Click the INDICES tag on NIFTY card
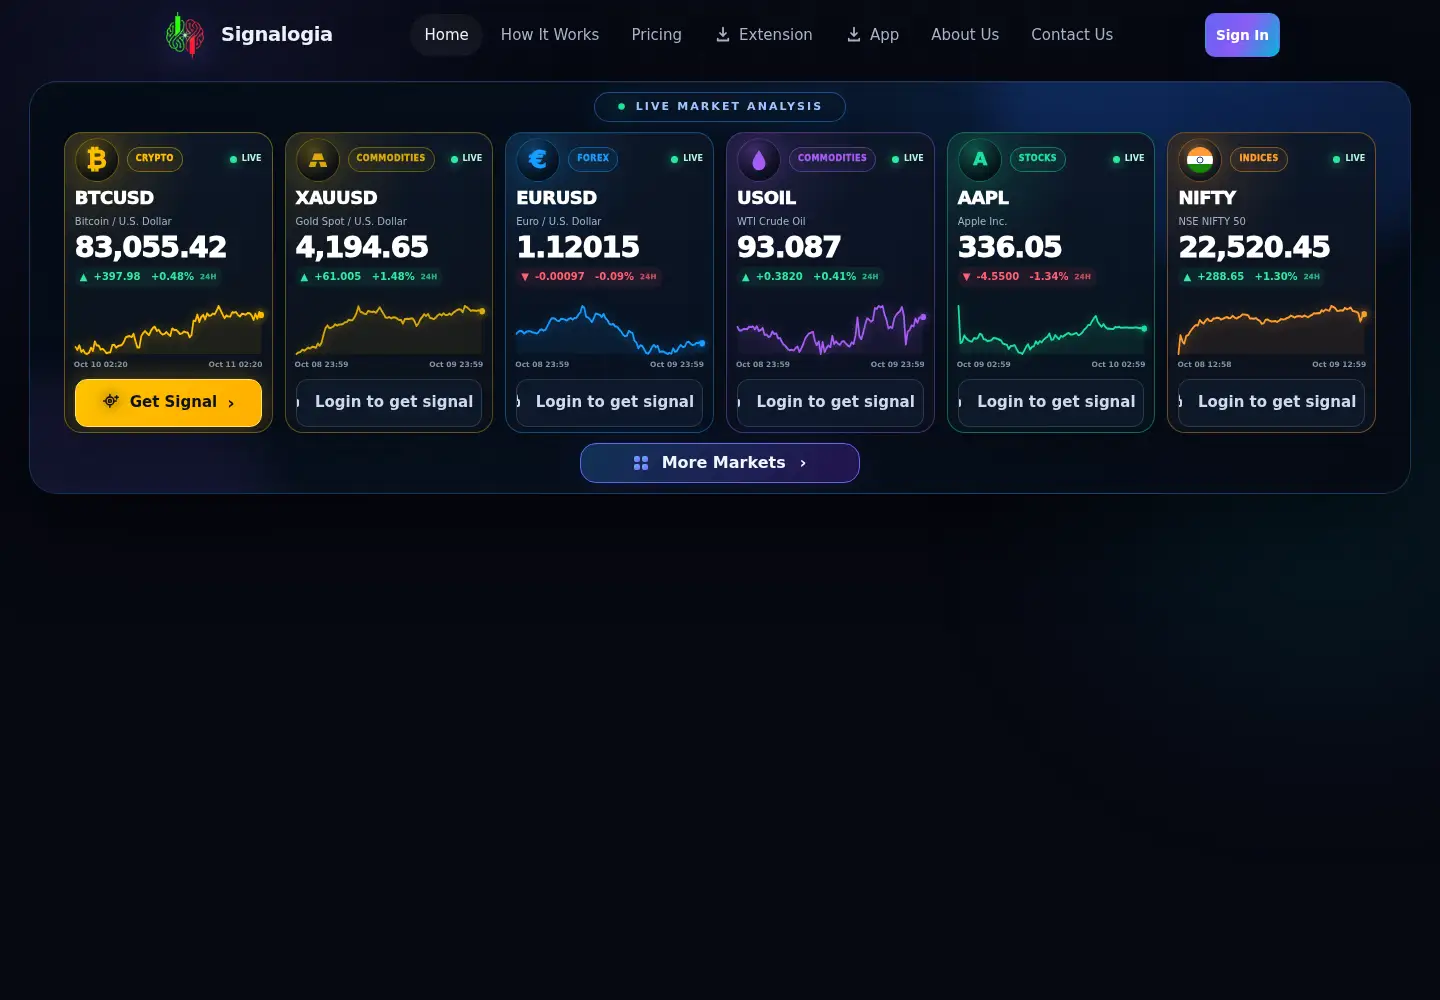 [x=1259, y=159]
